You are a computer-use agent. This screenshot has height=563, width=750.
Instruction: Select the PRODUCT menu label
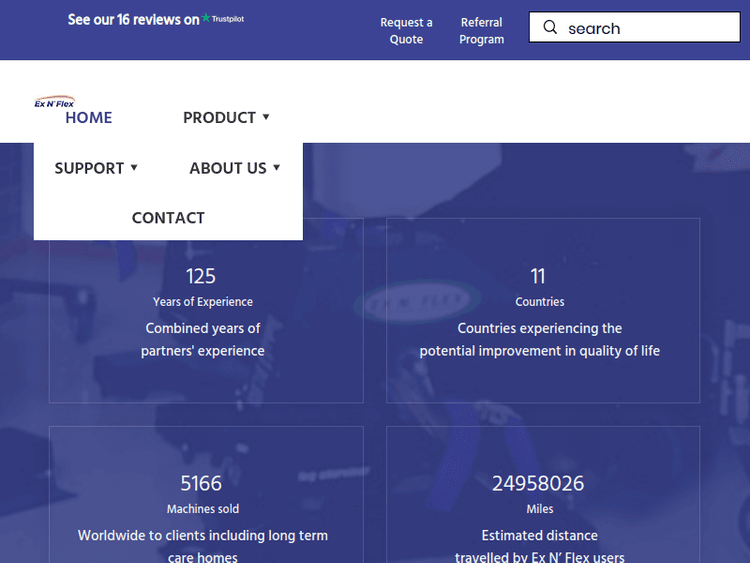pyautogui.click(x=219, y=118)
